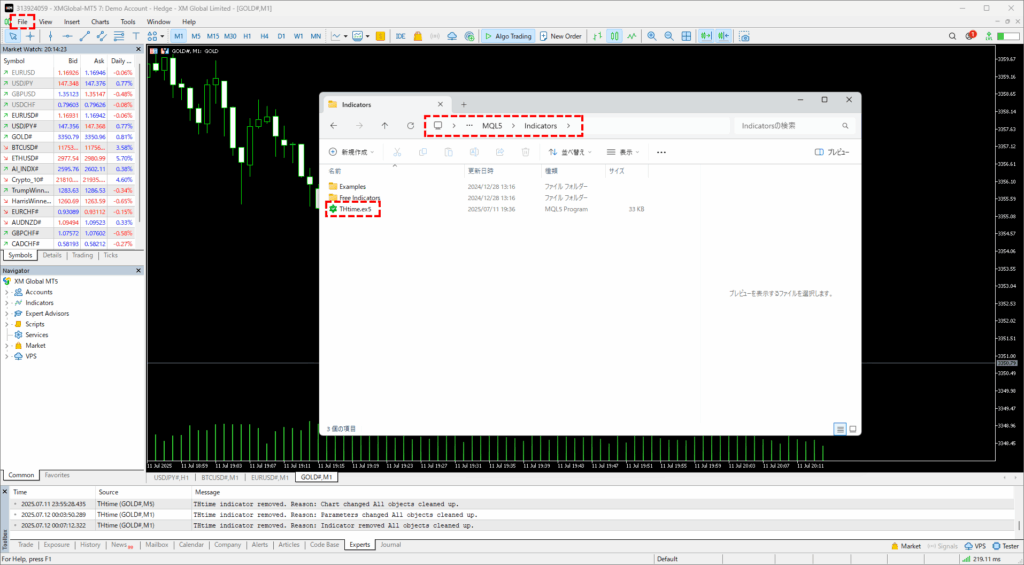The height and width of the screenshot is (565, 1024).
Task: Zoom in on the chart
Action: tap(652, 37)
